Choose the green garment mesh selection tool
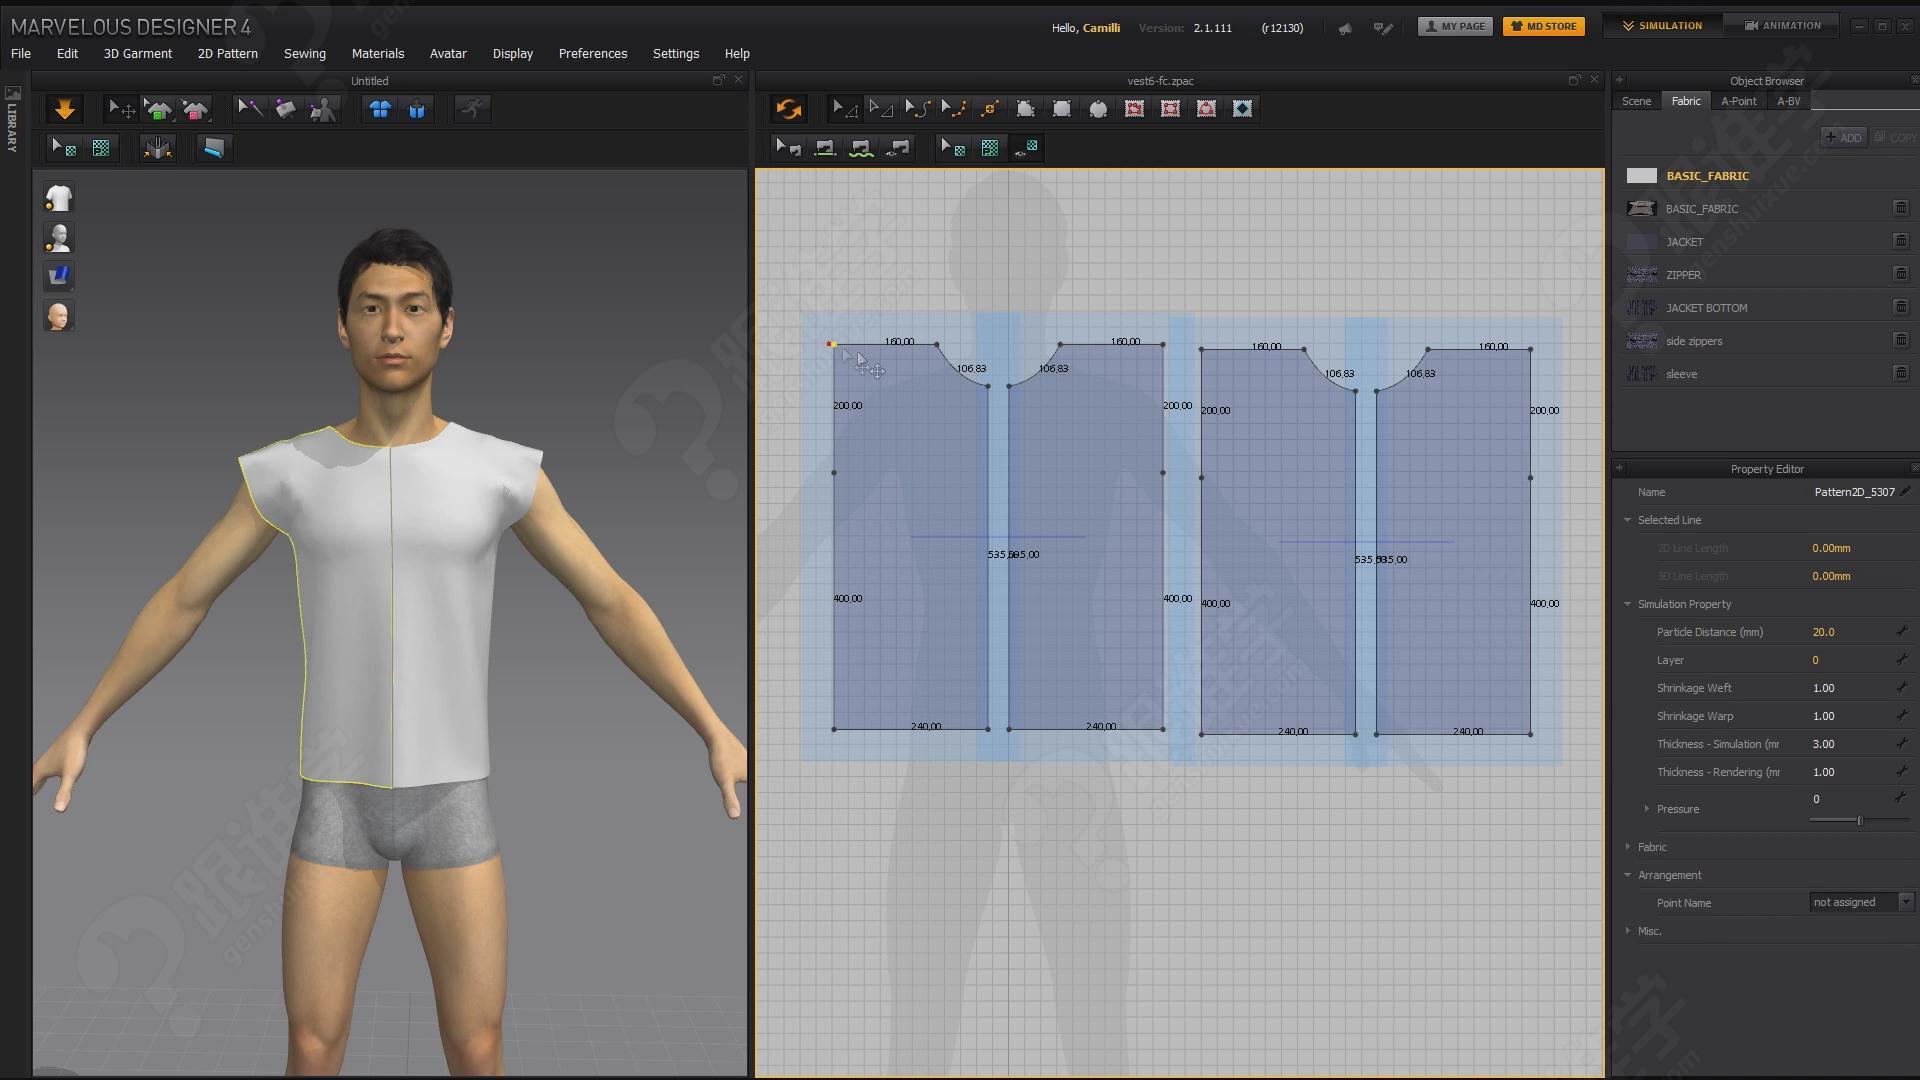Image resolution: width=1920 pixels, height=1080 pixels. click(158, 109)
